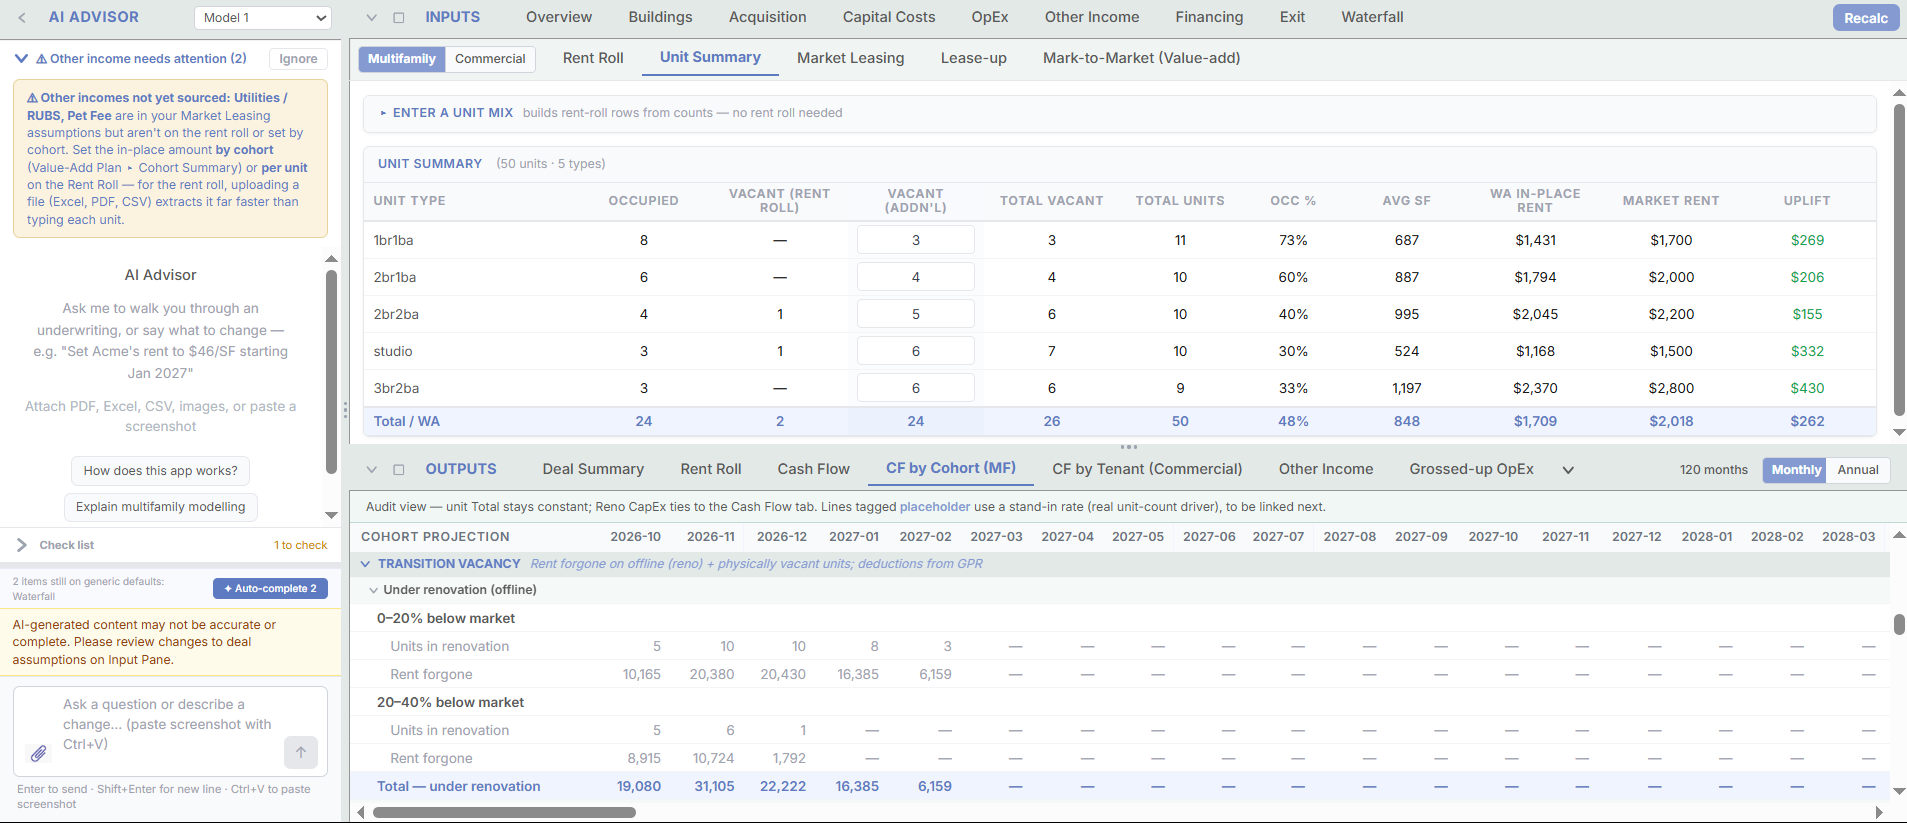Open the Cash Flow output tab
The width and height of the screenshot is (1907, 823).
click(x=814, y=469)
